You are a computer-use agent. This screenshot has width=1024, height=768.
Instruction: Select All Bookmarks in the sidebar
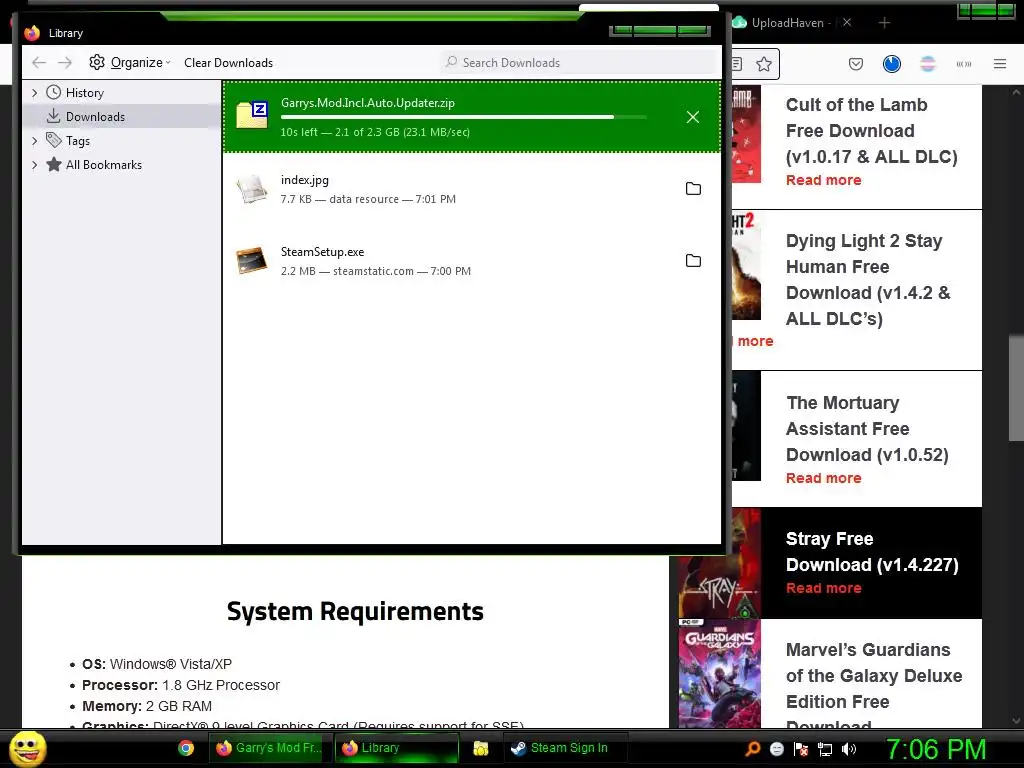pyautogui.click(x=104, y=165)
